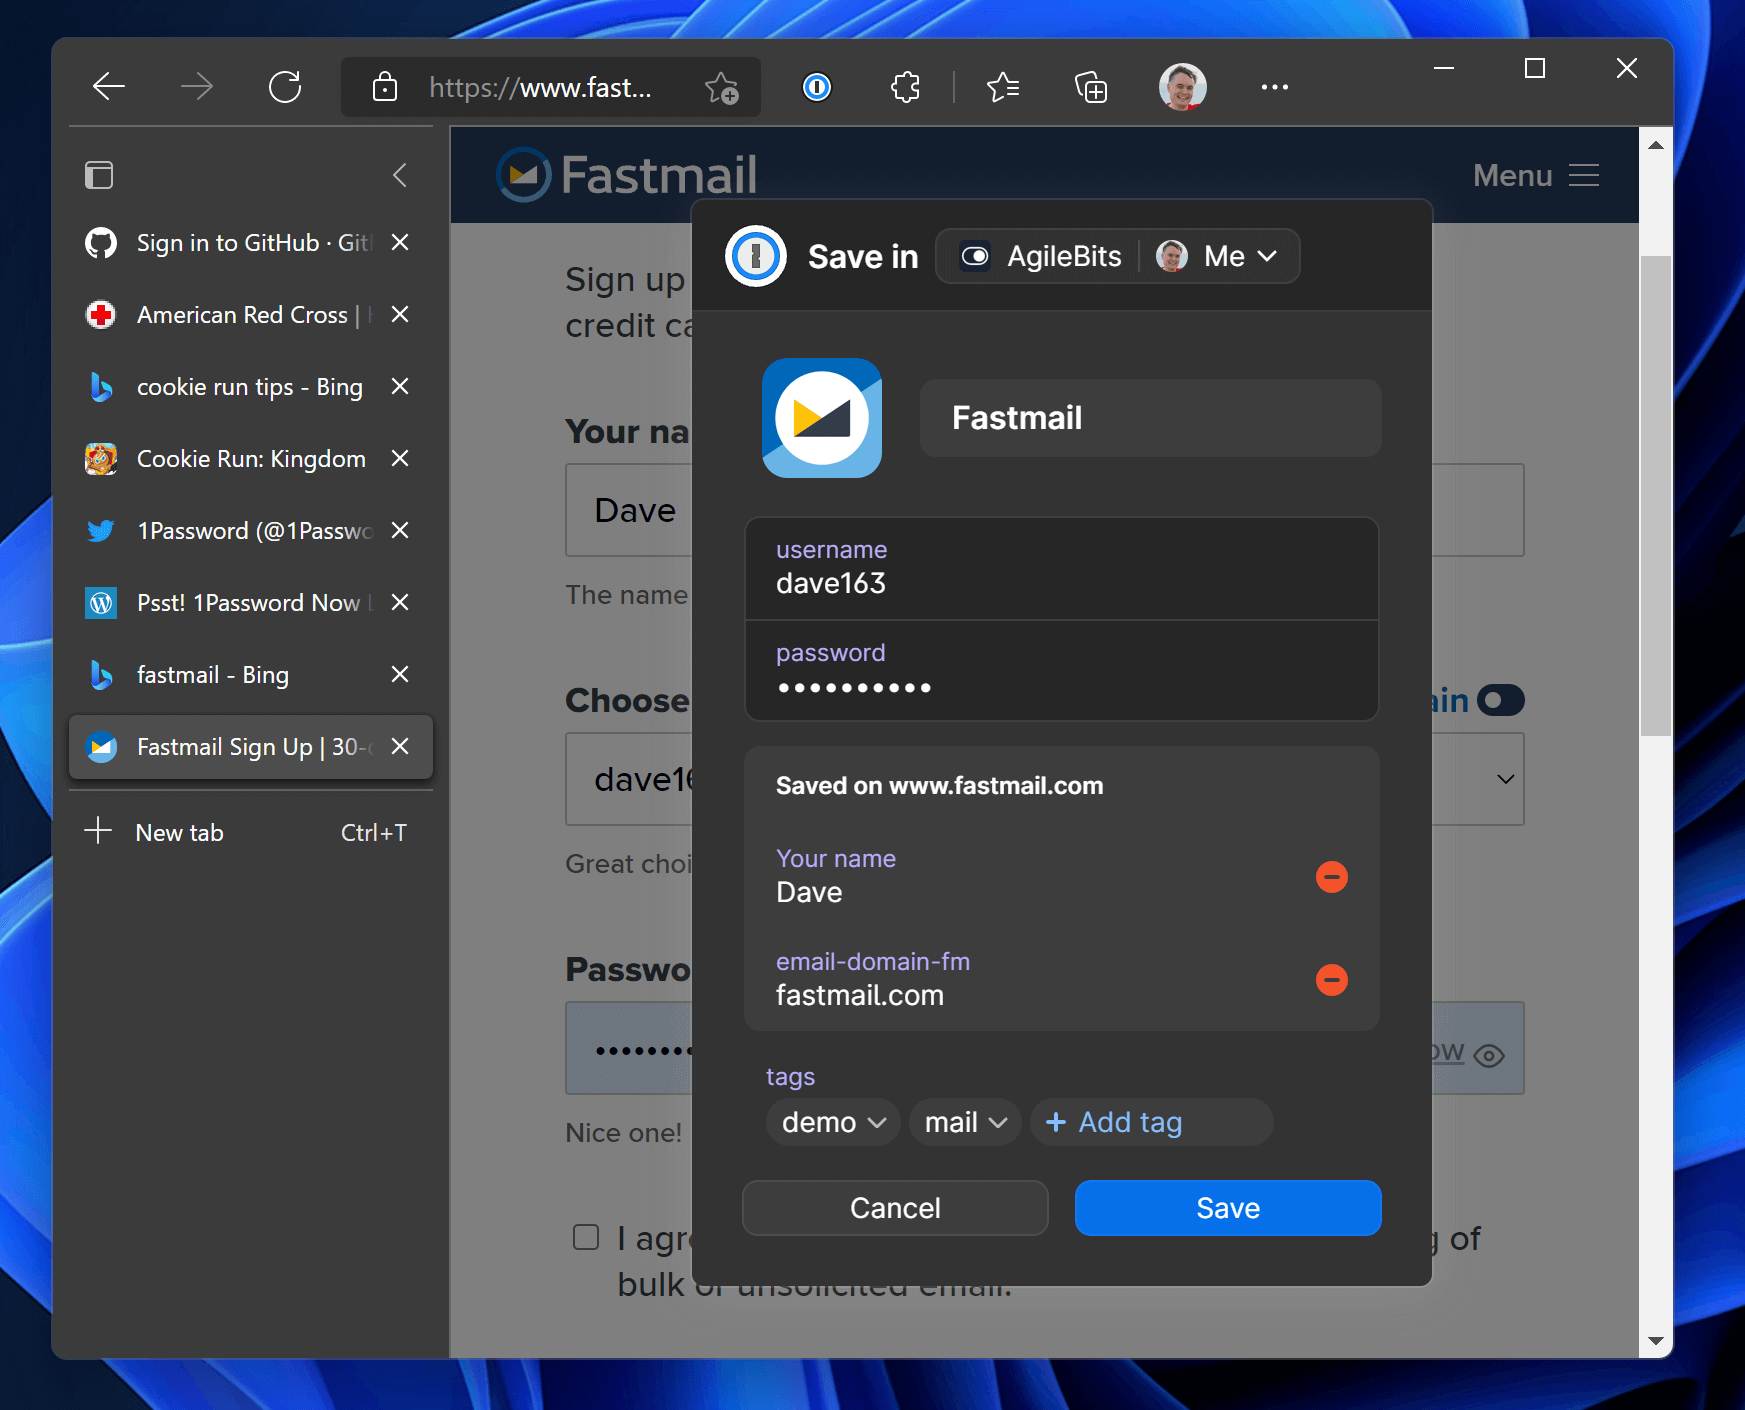Cancel saving the login
1745x1410 pixels.
coord(895,1207)
